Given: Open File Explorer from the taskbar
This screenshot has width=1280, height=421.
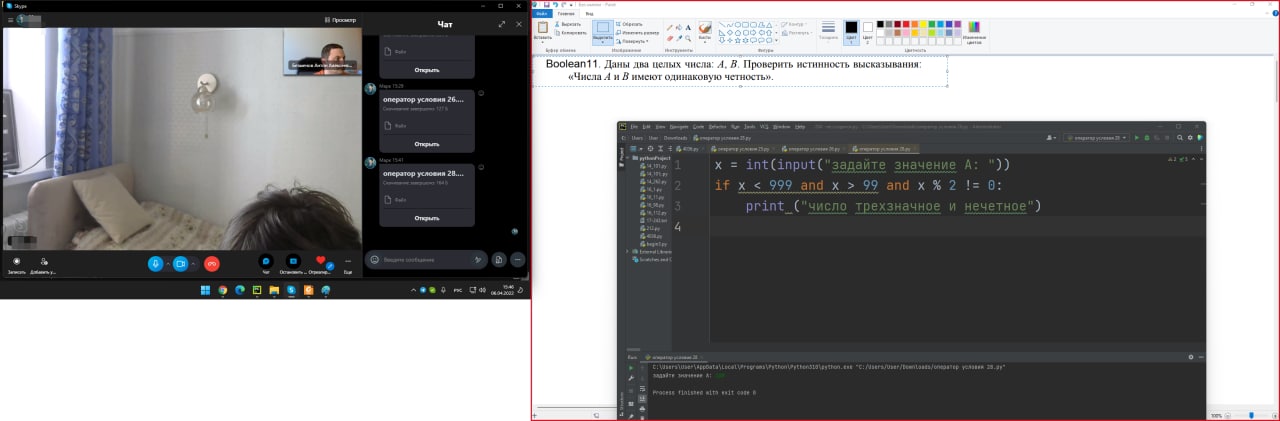Looking at the screenshot, I should (273, 290).
